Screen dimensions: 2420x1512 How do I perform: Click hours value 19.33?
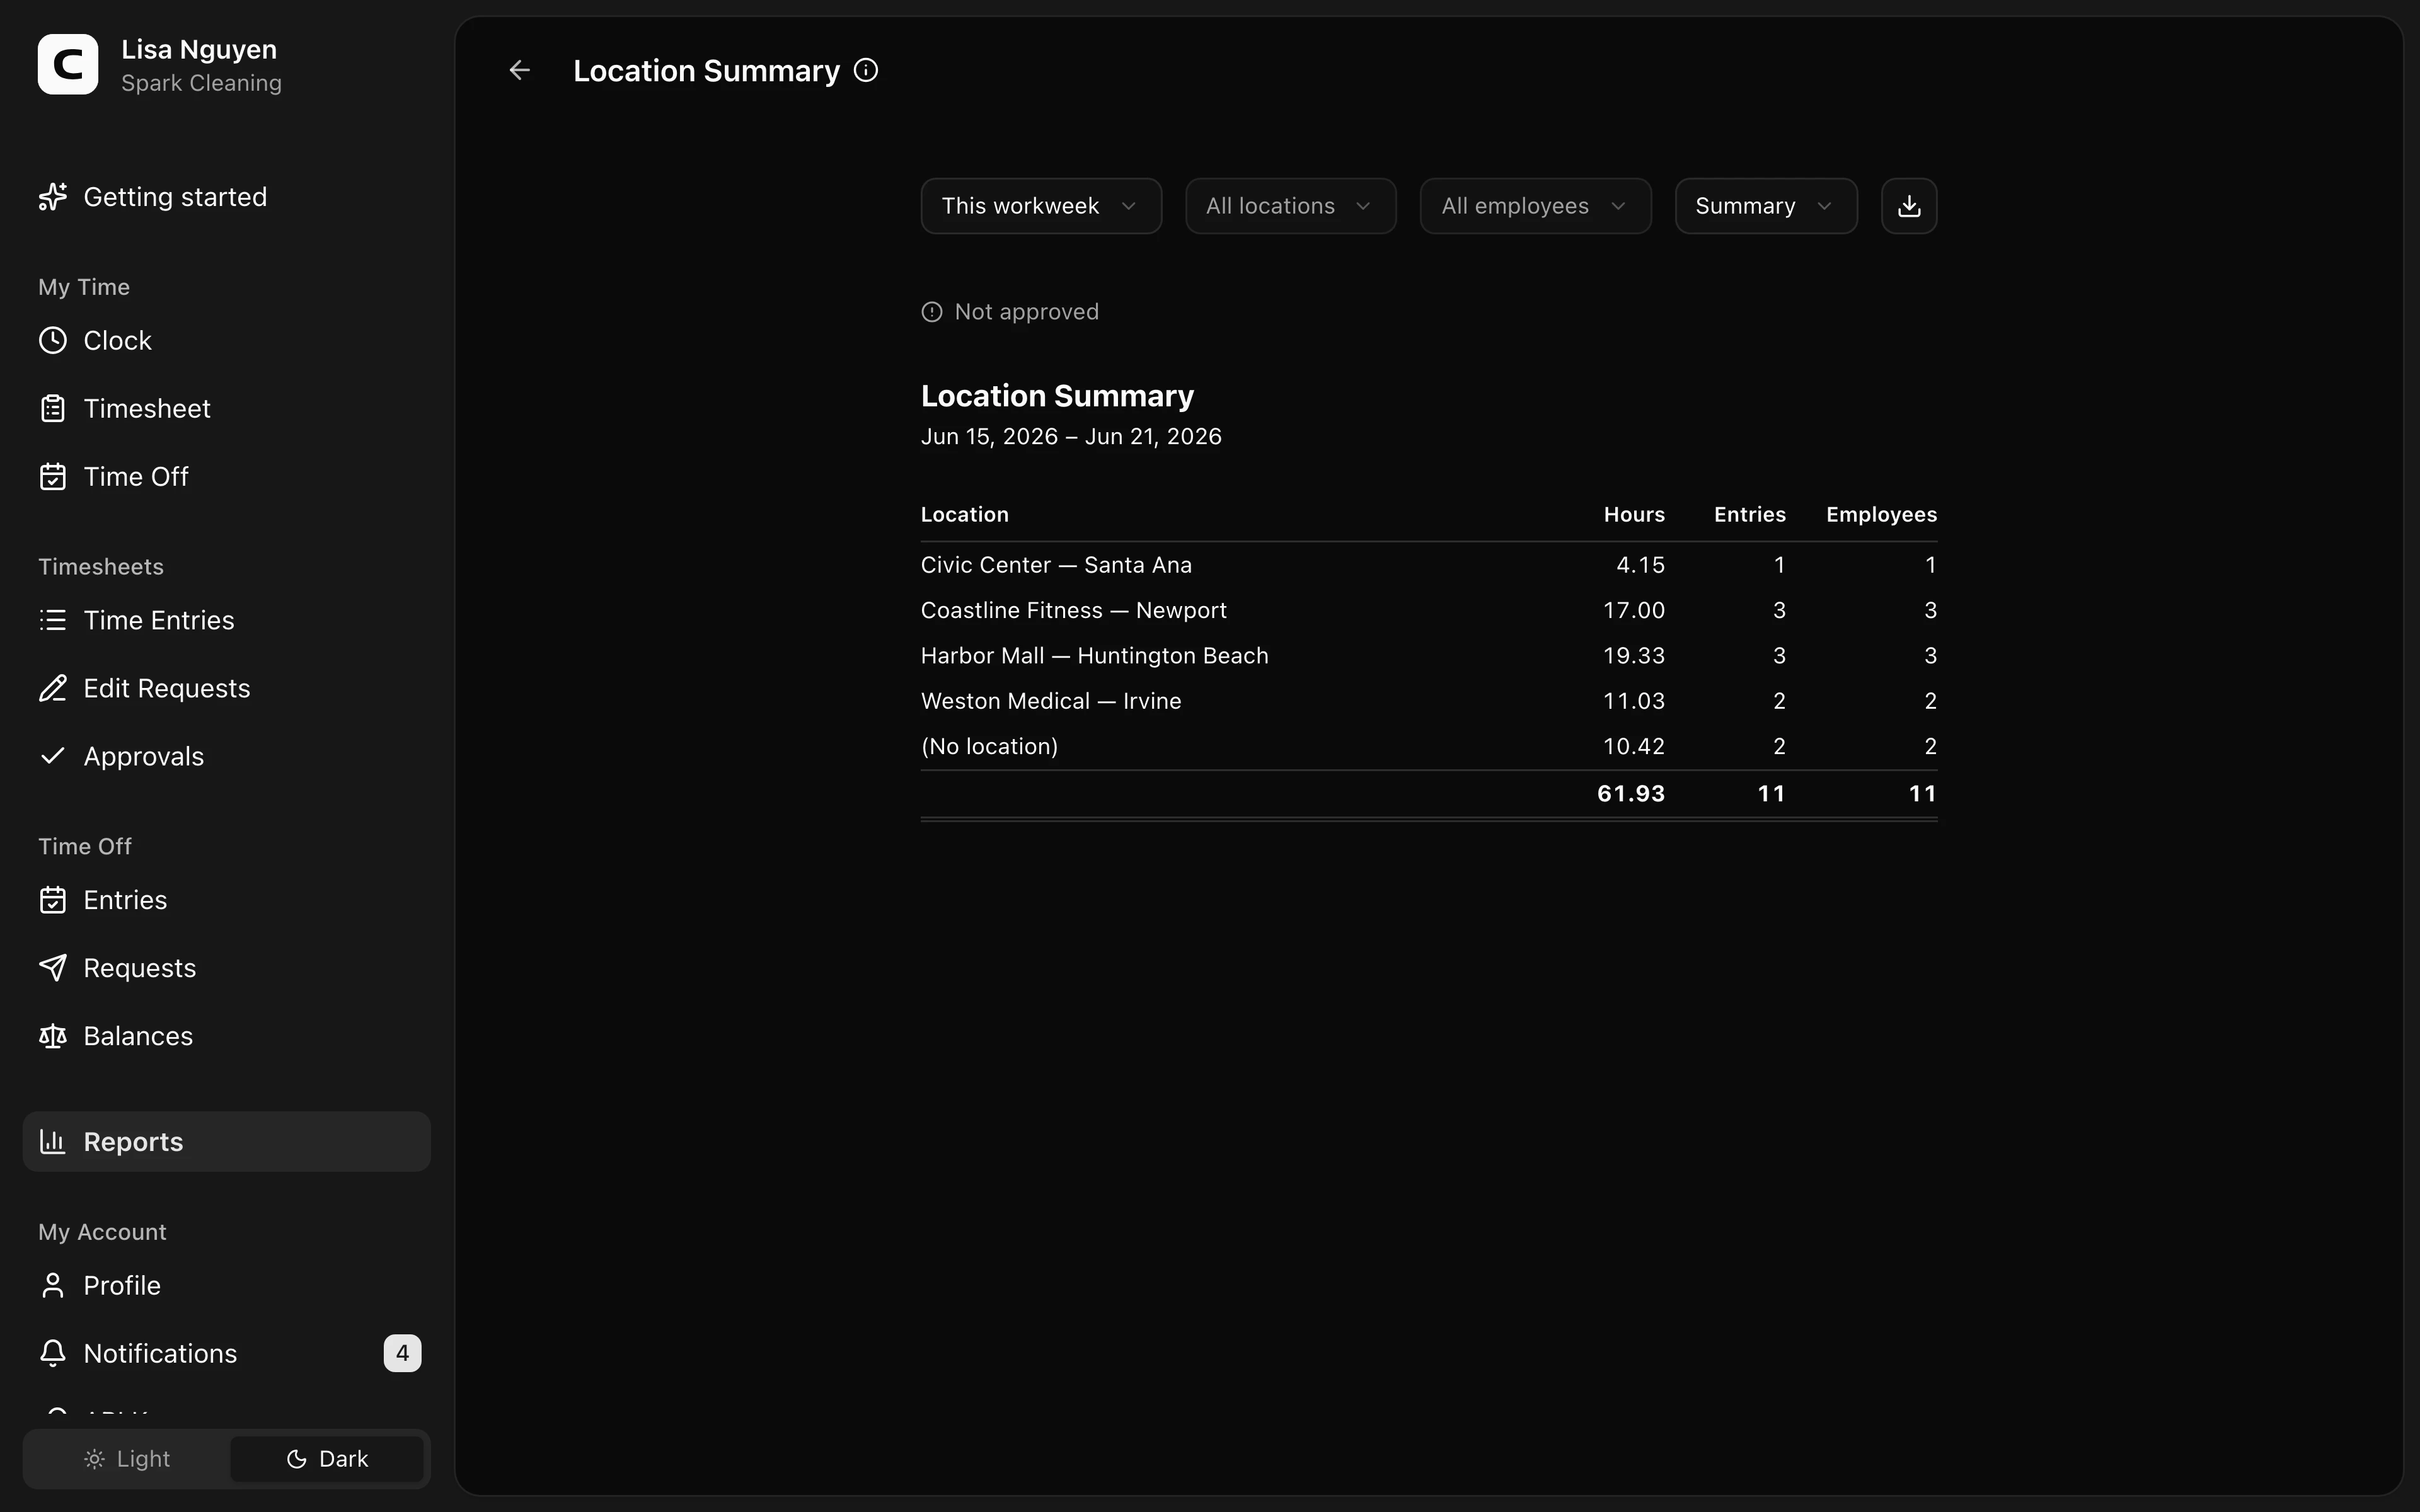point(1634,656)
